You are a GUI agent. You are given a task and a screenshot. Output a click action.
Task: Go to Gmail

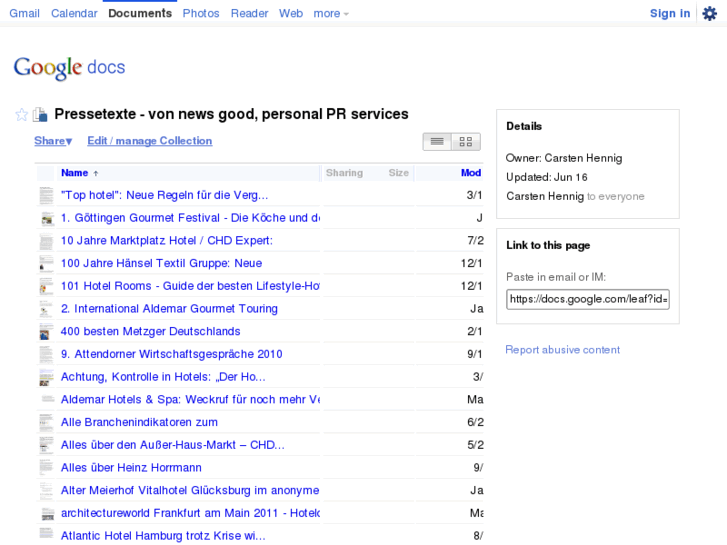[x=25, y=13]
